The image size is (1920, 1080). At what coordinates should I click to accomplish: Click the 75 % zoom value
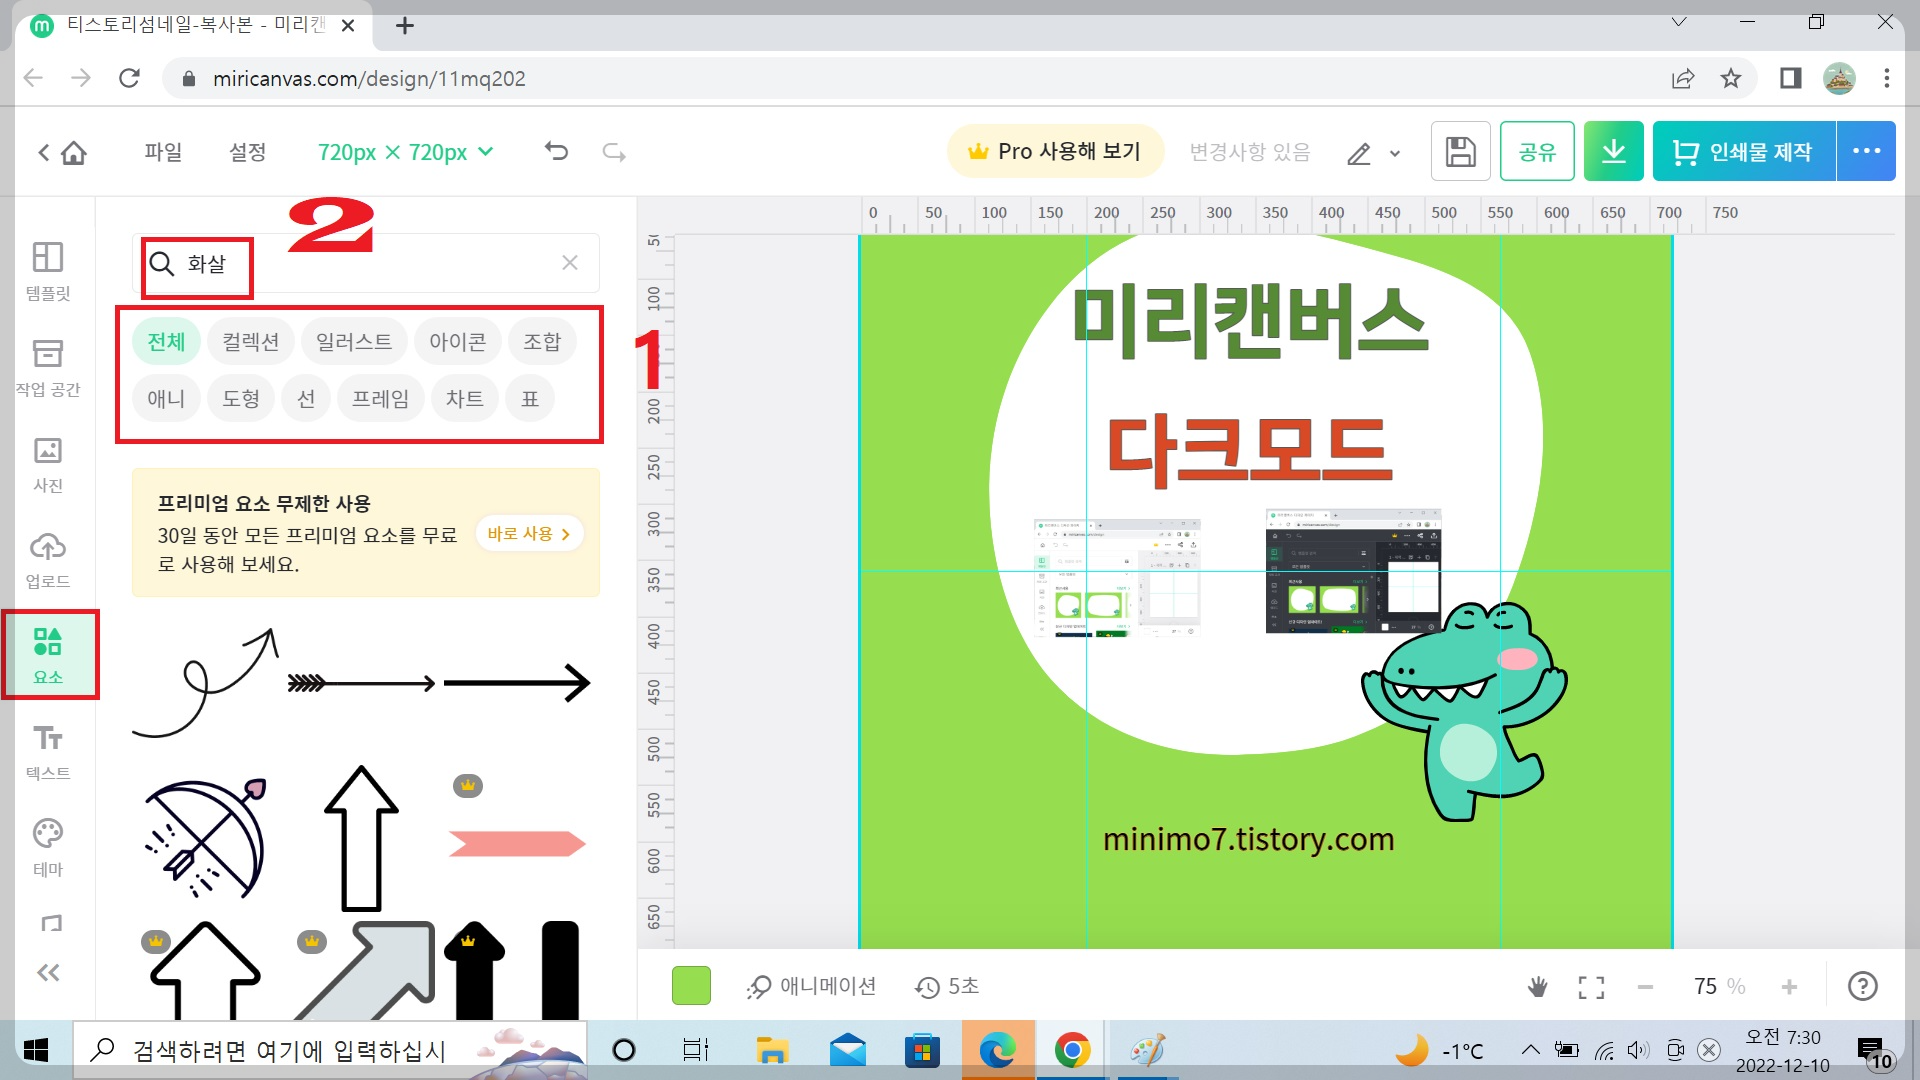click(x=1719, y=987)
